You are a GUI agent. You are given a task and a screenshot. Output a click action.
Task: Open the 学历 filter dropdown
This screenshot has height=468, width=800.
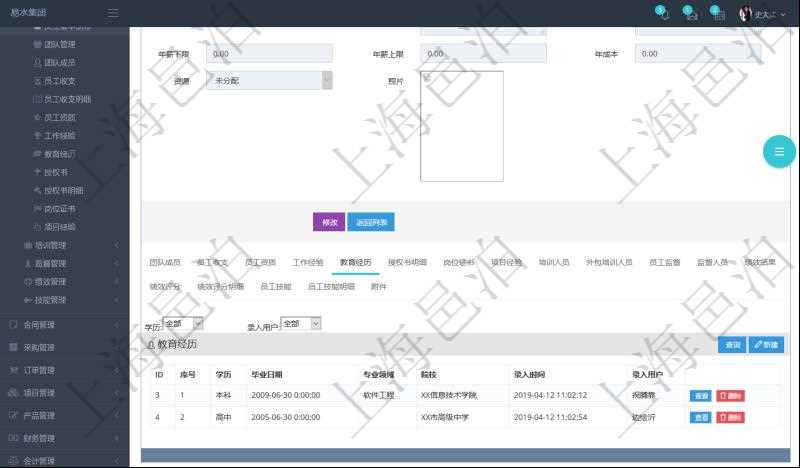pyautogui.click(x=183, y=324)
